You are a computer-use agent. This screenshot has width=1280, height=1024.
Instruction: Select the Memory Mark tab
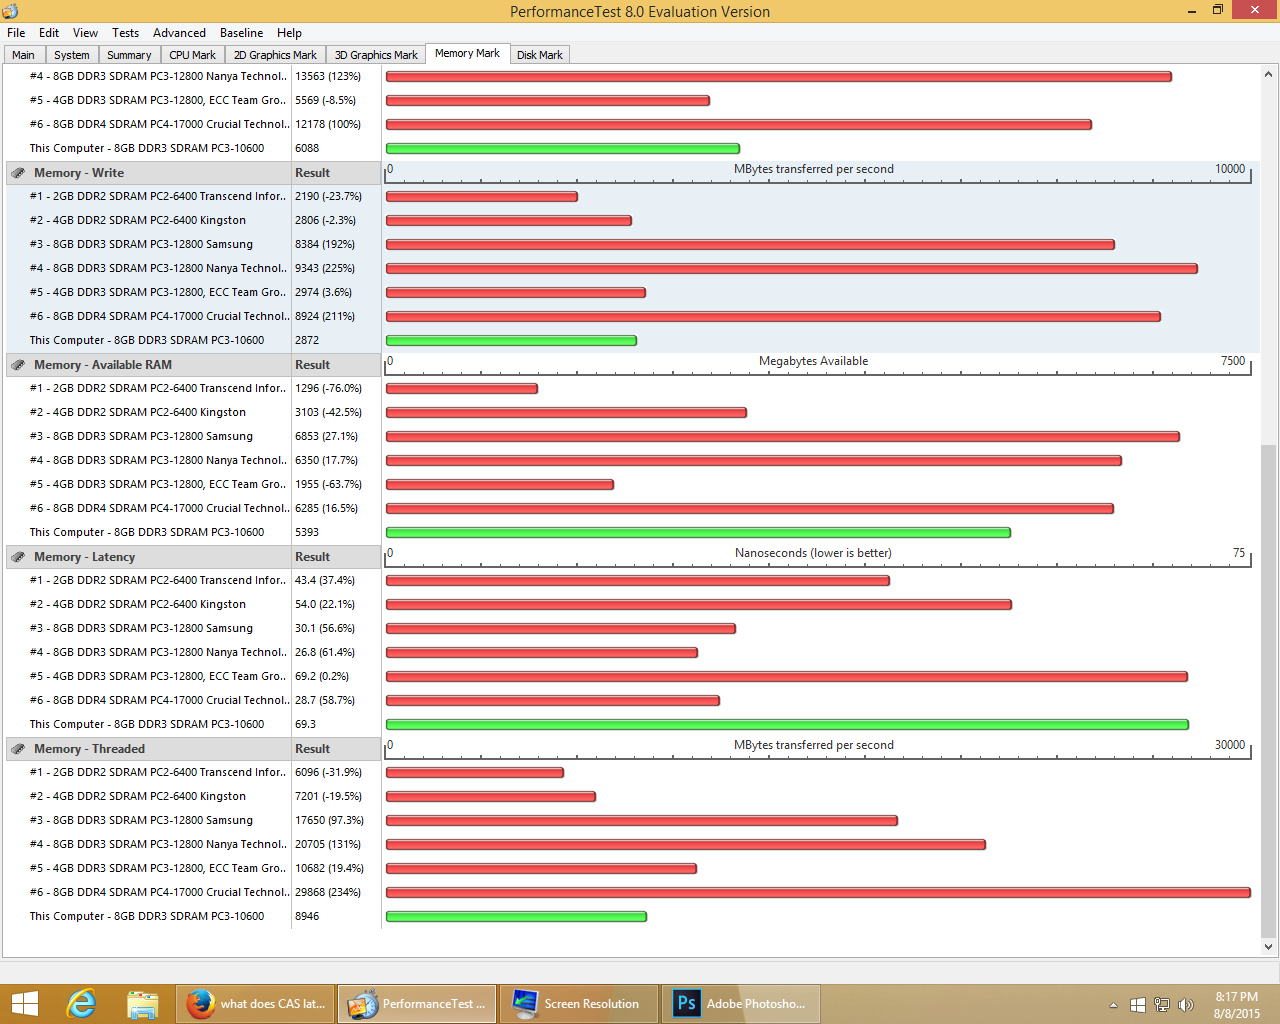click(x=468, y=54)
